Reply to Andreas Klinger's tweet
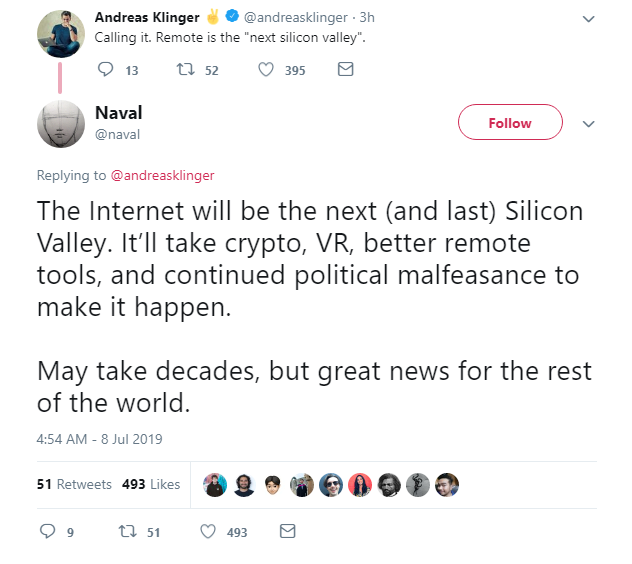This screenshot has width=632, height=564. [106, 70]
